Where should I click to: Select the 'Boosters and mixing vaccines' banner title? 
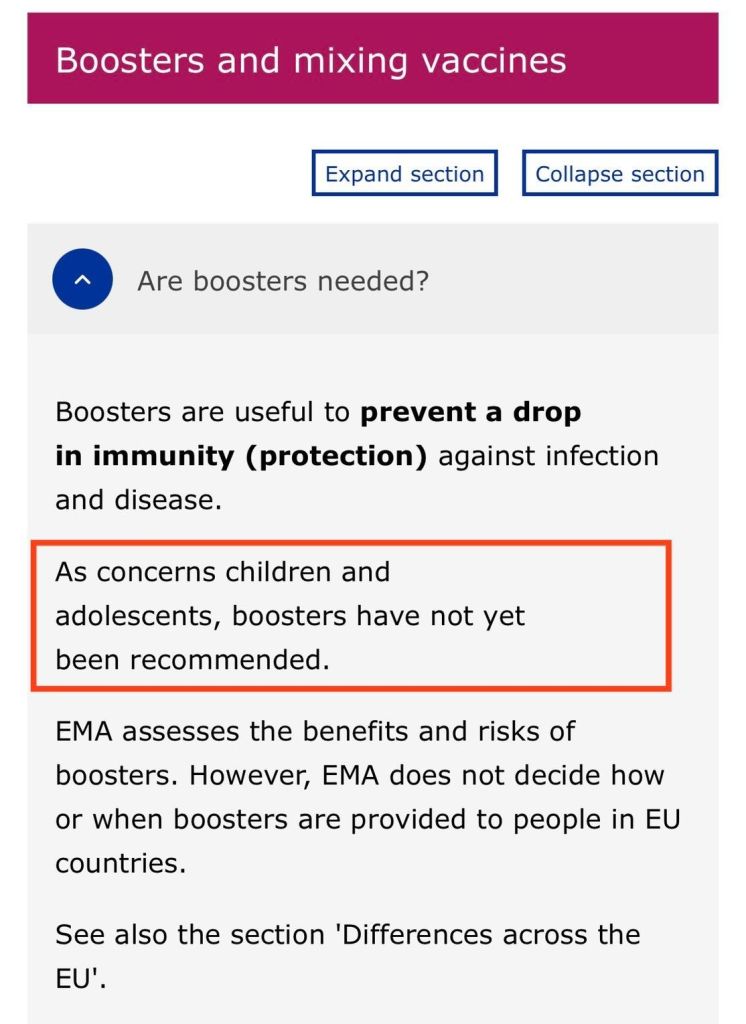(311, 60)
